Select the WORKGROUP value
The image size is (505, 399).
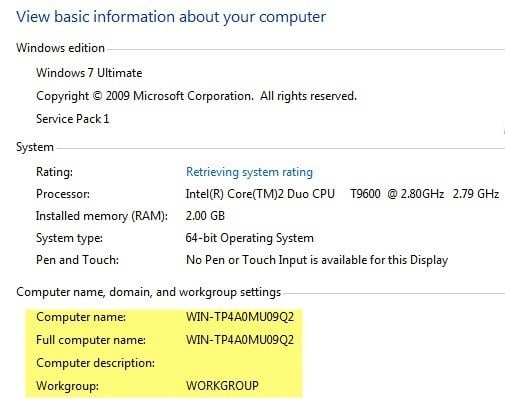(x=222, y=386)
